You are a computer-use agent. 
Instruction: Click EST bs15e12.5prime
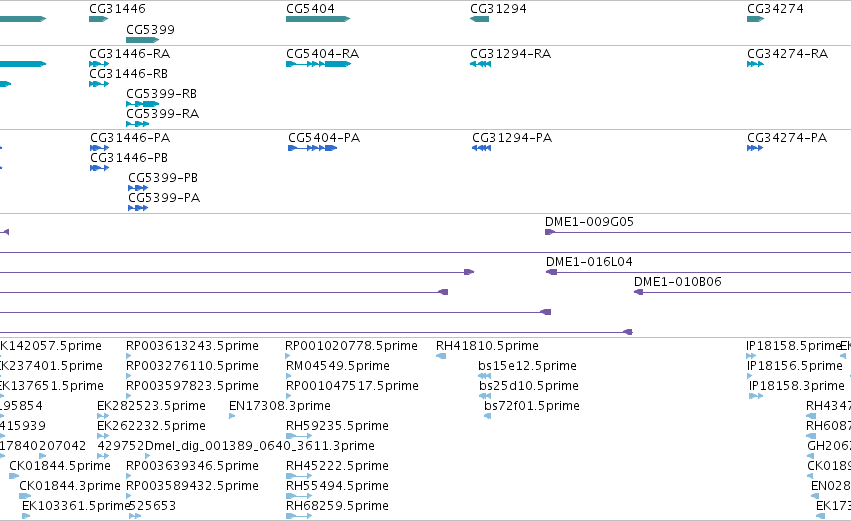coord(528,366)
